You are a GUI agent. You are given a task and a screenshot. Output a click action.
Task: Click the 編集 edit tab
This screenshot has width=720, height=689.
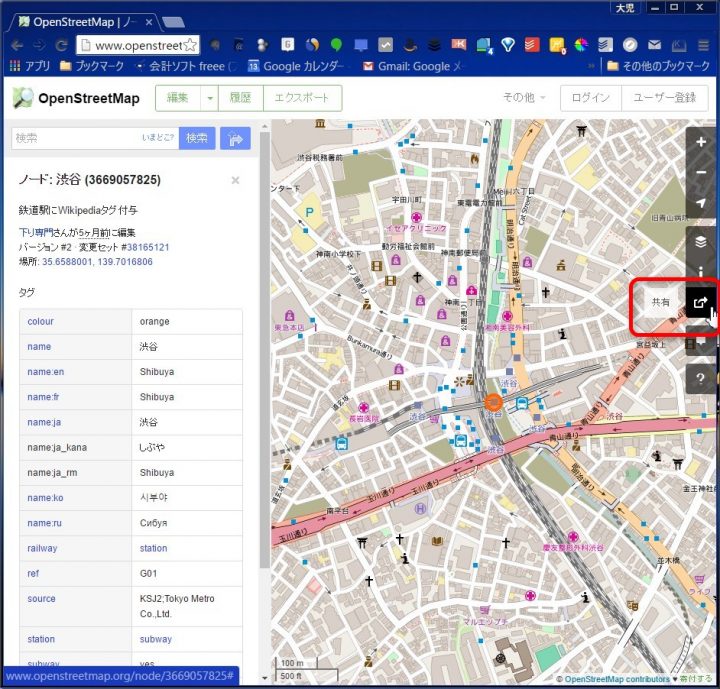[178, 98]
